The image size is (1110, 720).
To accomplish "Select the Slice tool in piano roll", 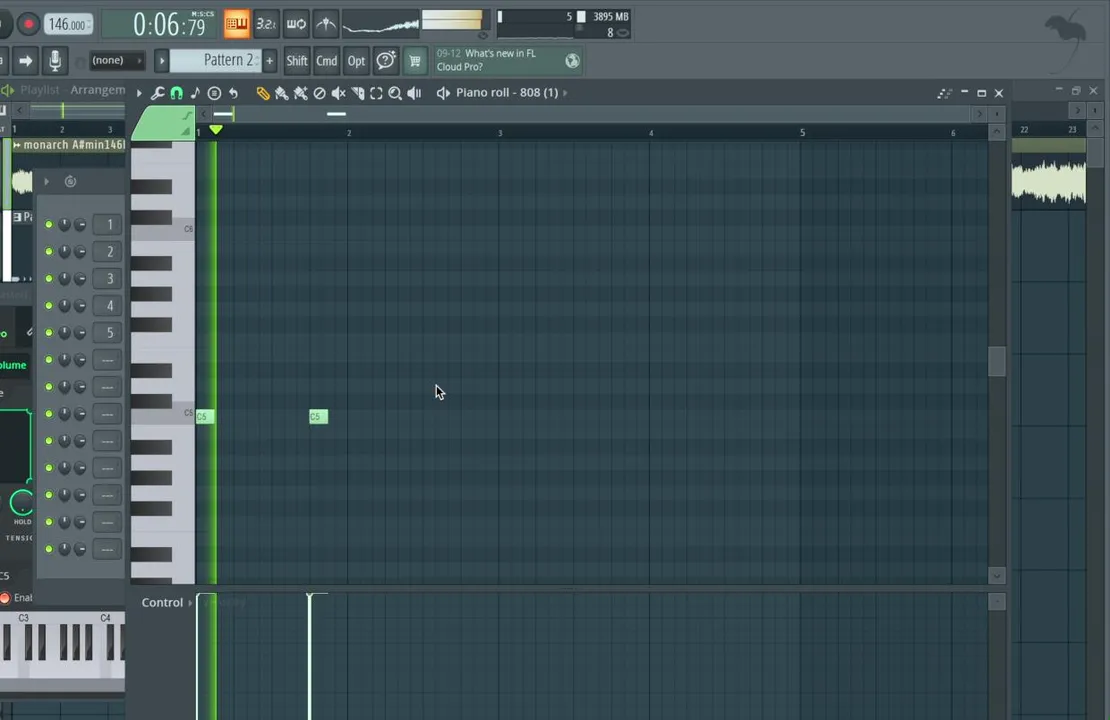I will coord(357,93).
